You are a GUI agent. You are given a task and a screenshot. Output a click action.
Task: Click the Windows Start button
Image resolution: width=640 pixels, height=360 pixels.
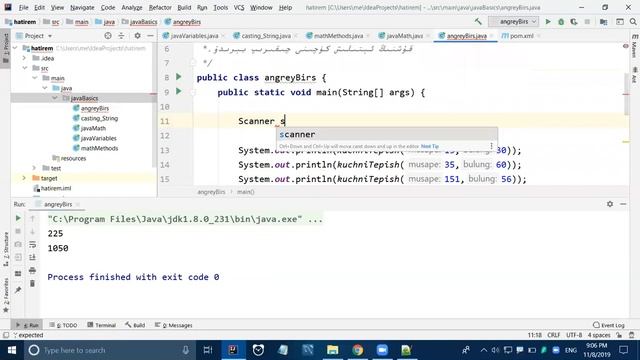pyautogui.click(x=11, y=350)
